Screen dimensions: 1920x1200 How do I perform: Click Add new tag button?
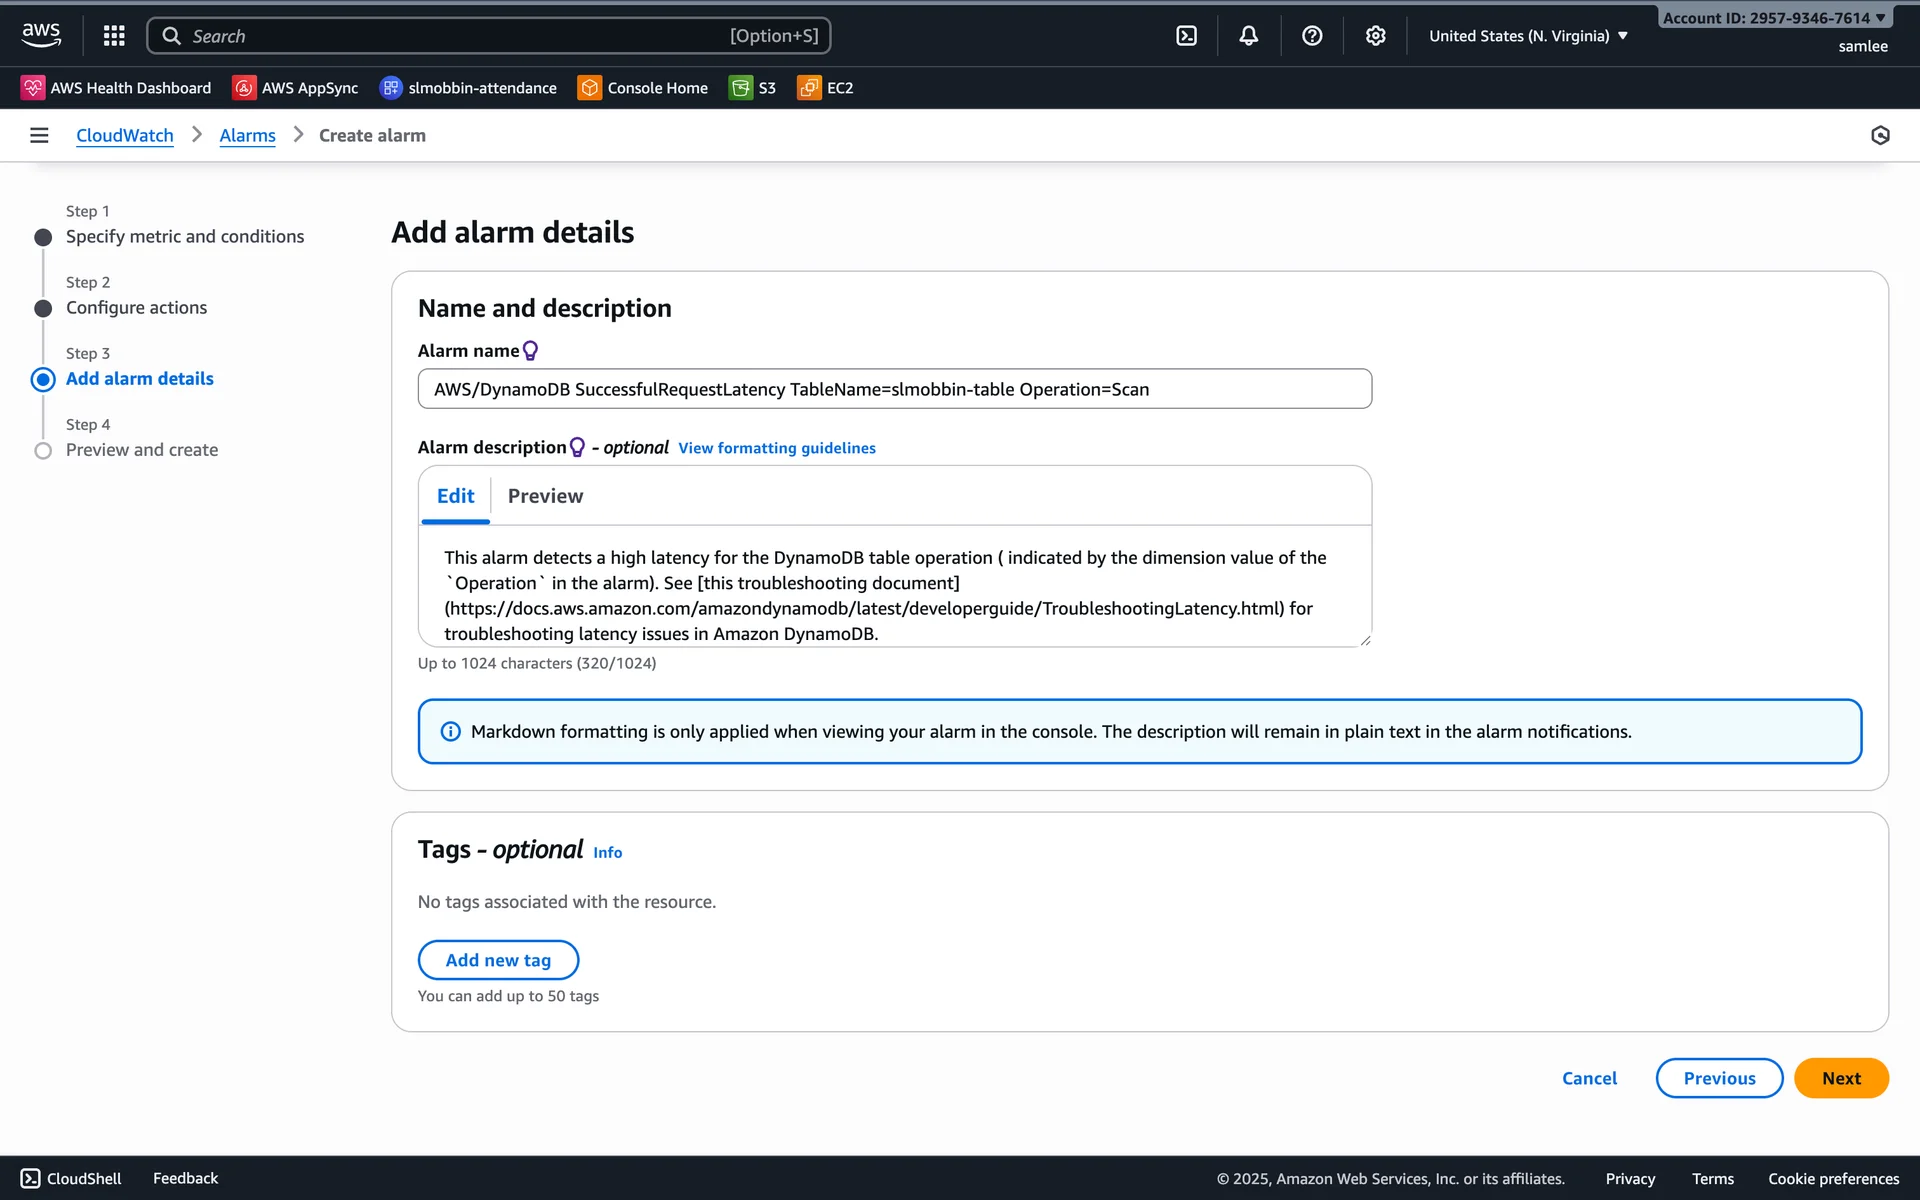tap(498, 960)
